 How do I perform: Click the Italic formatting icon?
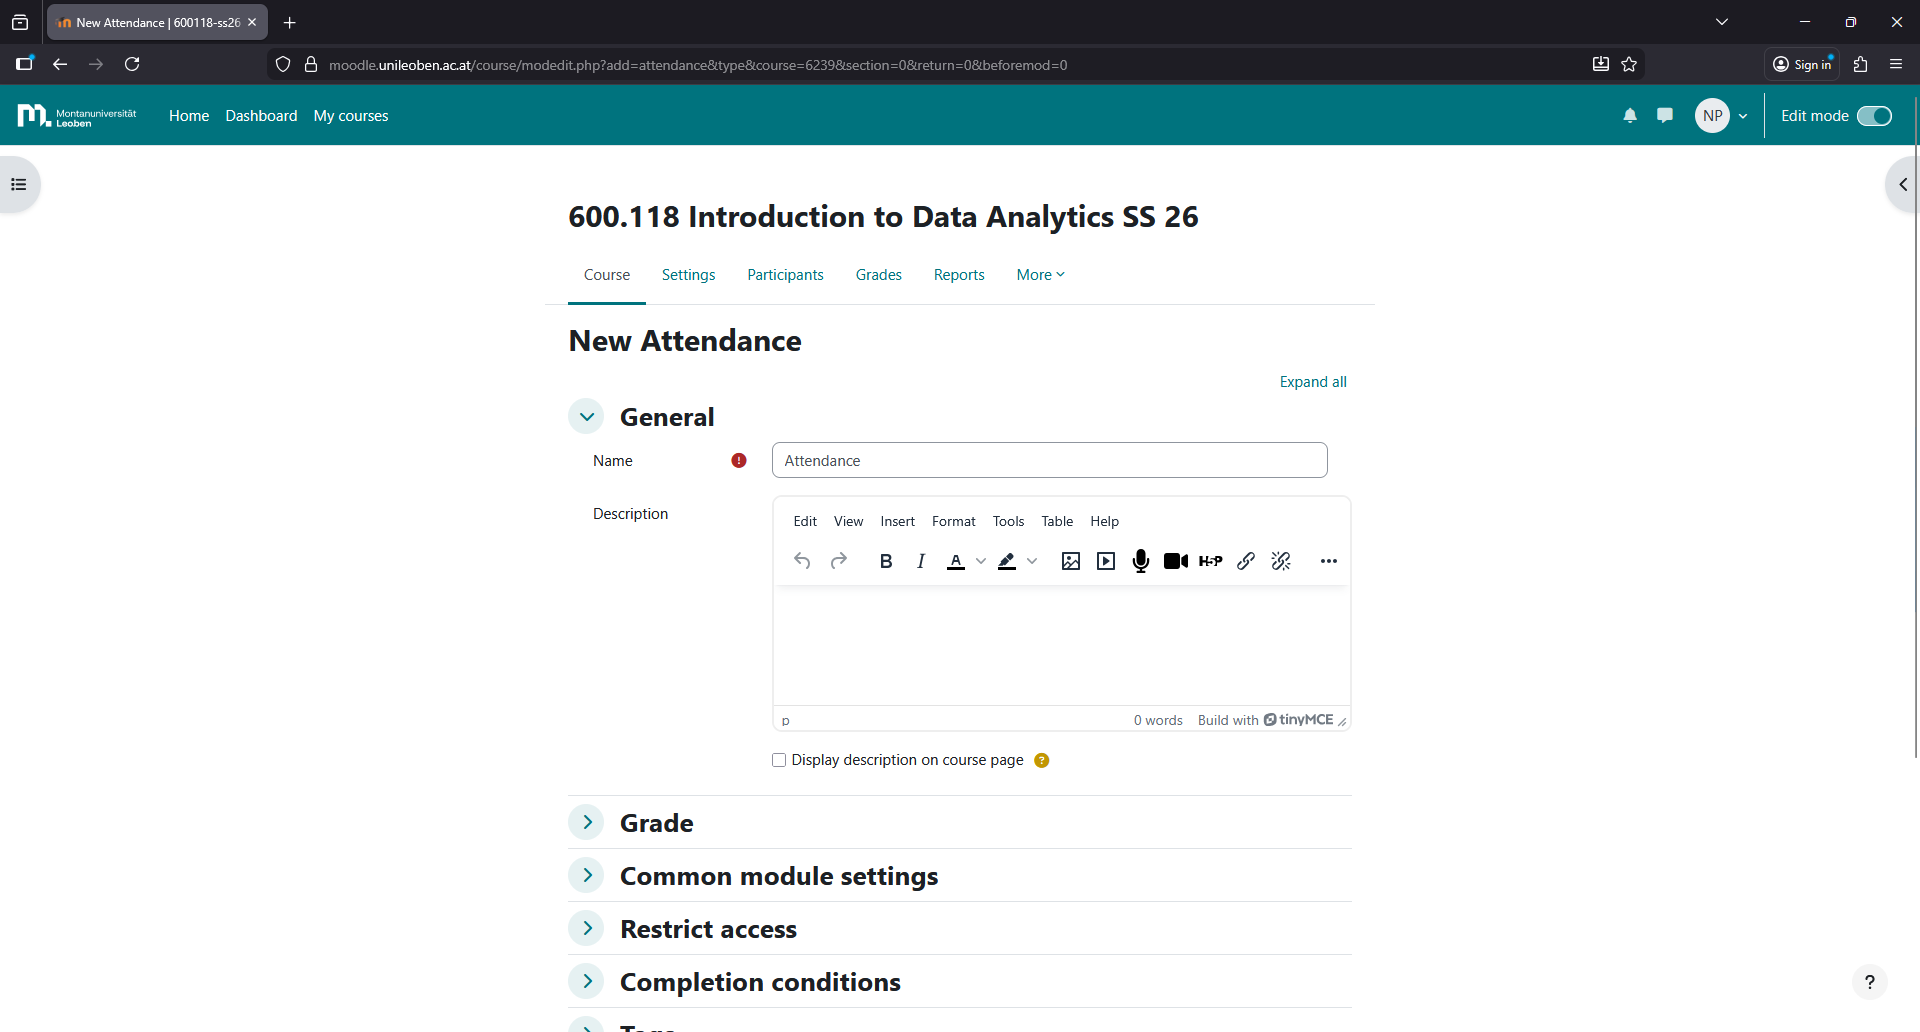[x=920, y=561]
